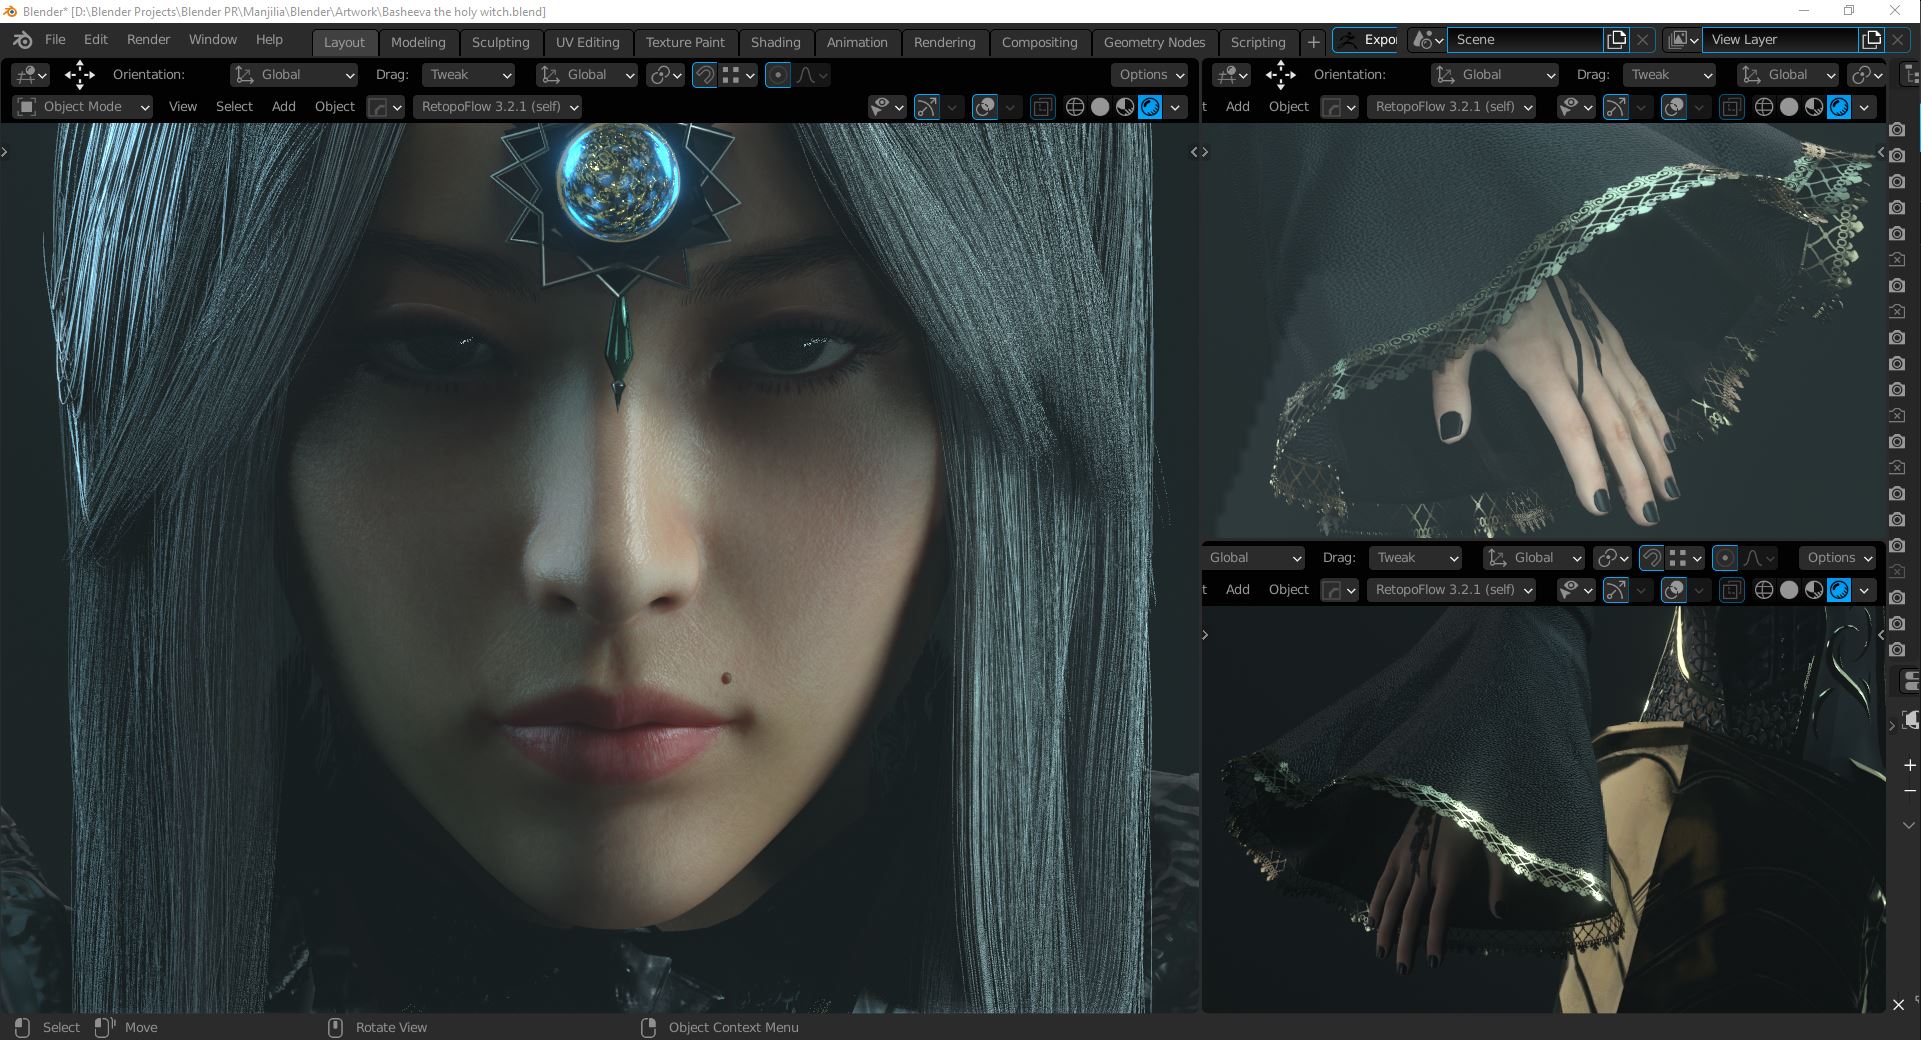This screenshot has height=1040, width=1921.
Task: Expand Options dropdown in bottom-right viewport
Action: 1838,558
